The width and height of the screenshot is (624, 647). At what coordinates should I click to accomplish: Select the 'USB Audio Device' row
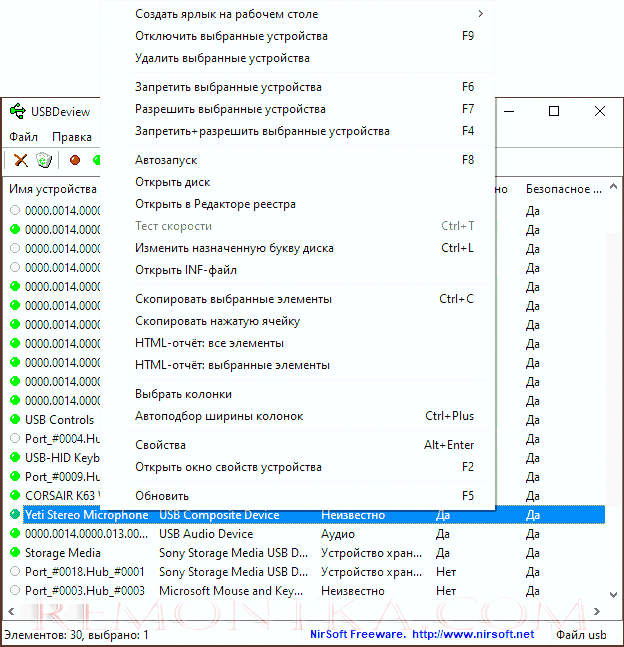[x=206, y=534]
